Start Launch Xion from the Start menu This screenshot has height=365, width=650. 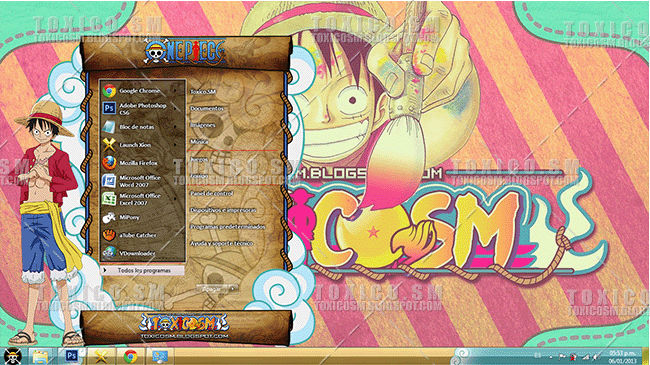pyautogui.click(x=142, y=145)
